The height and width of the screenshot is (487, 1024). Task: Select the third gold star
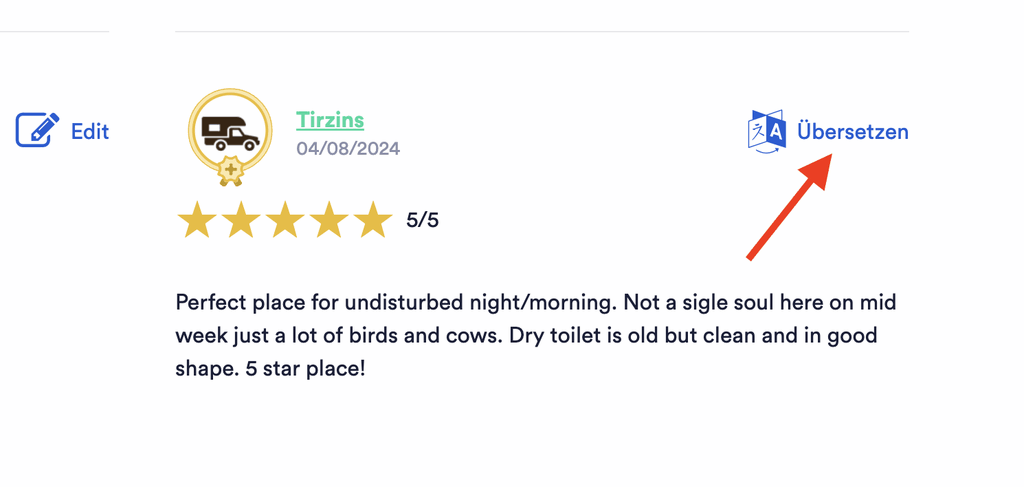(x=285, y=220)
